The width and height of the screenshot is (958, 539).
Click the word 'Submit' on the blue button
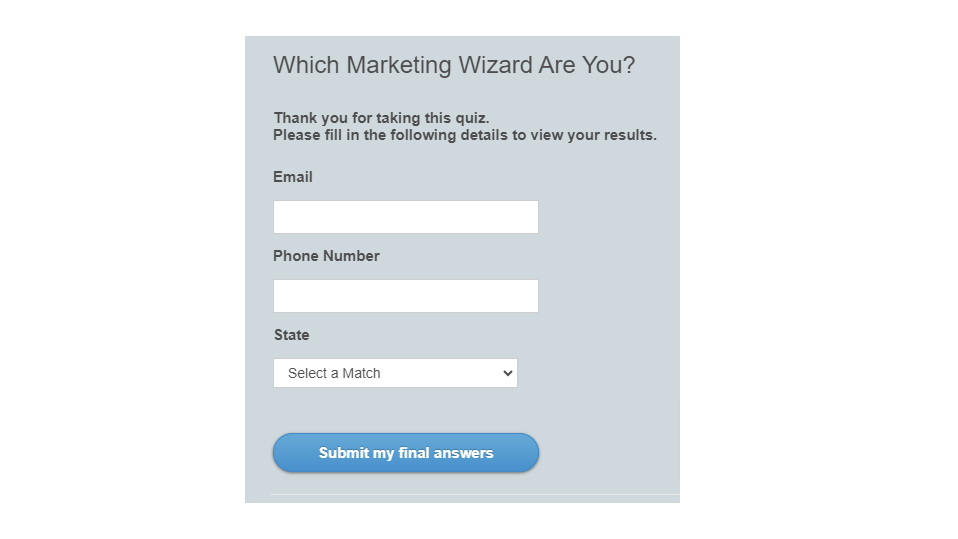pyautogui.click(x=344, y=453)
